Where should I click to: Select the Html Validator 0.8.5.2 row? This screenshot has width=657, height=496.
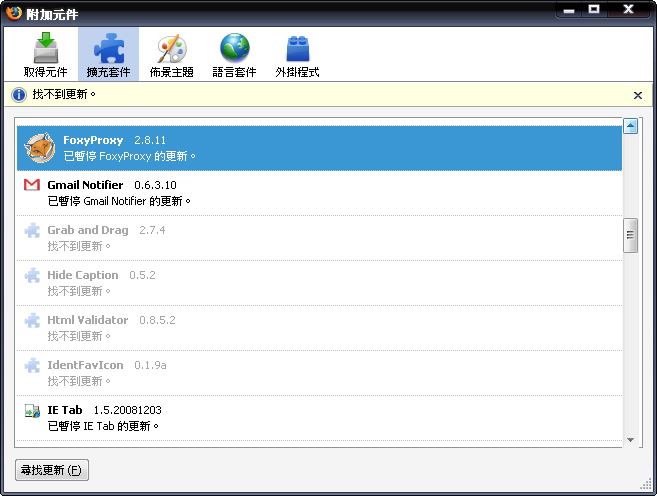coord(319,328)
